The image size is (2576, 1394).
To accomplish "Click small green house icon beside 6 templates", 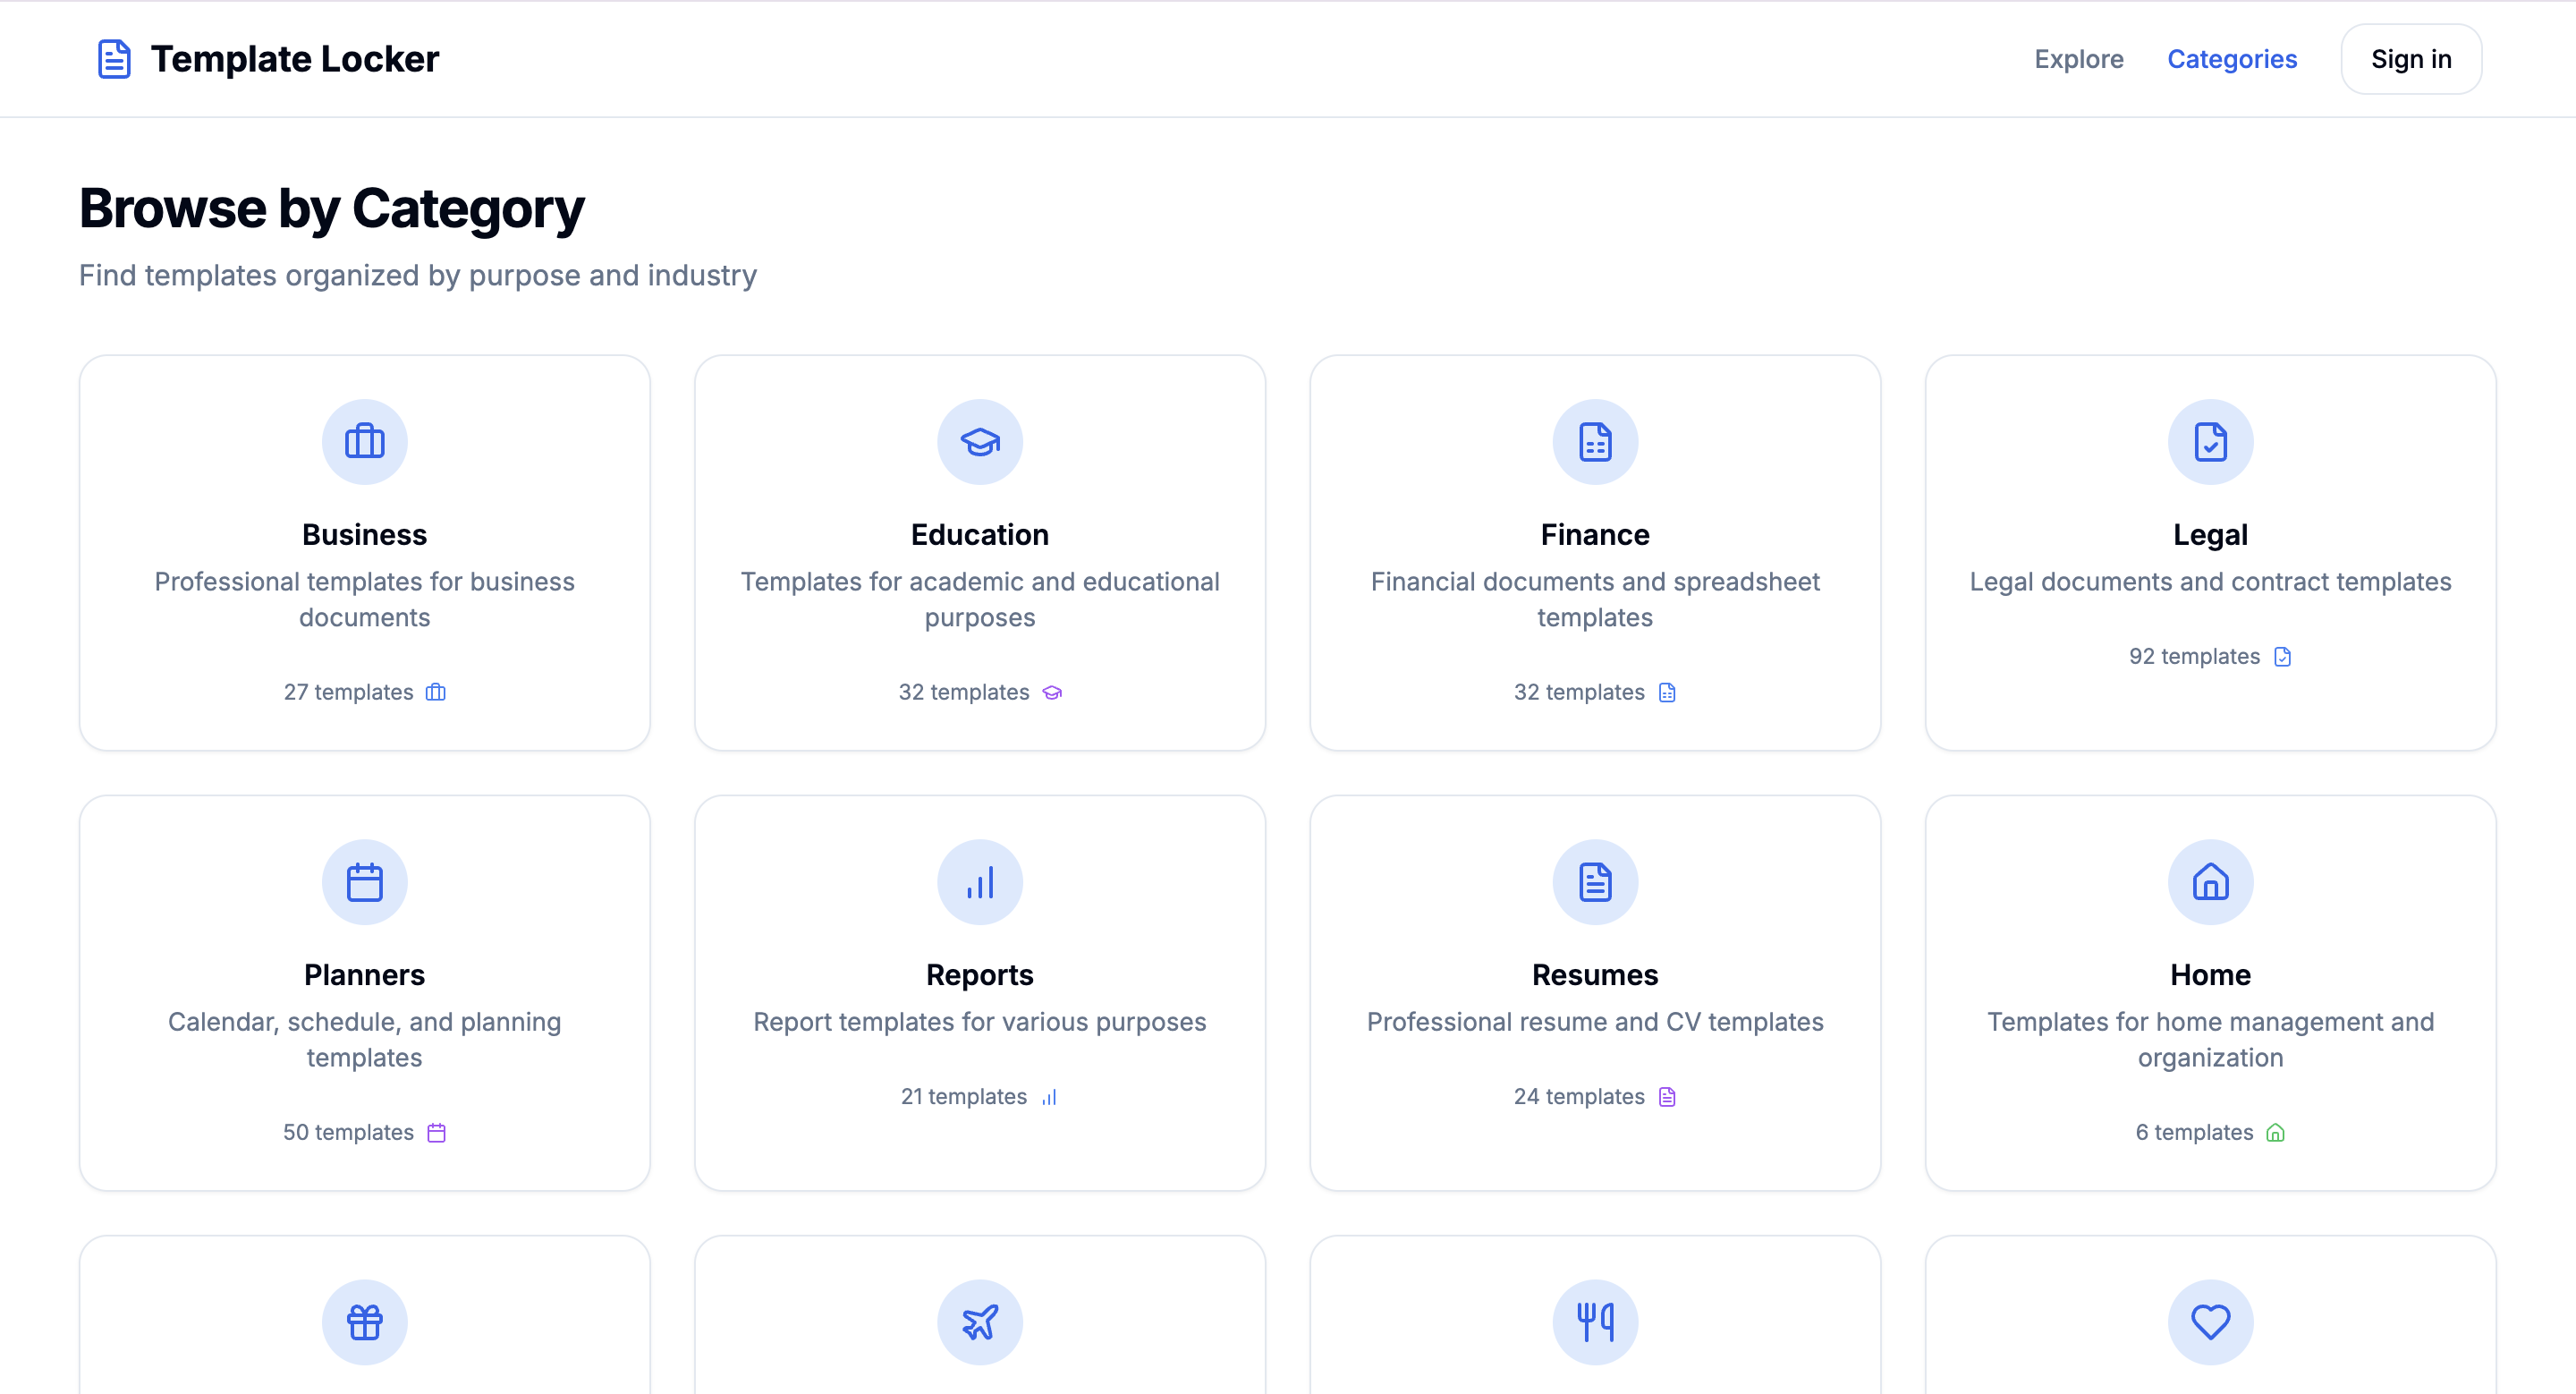I will click(2276, 1132).
